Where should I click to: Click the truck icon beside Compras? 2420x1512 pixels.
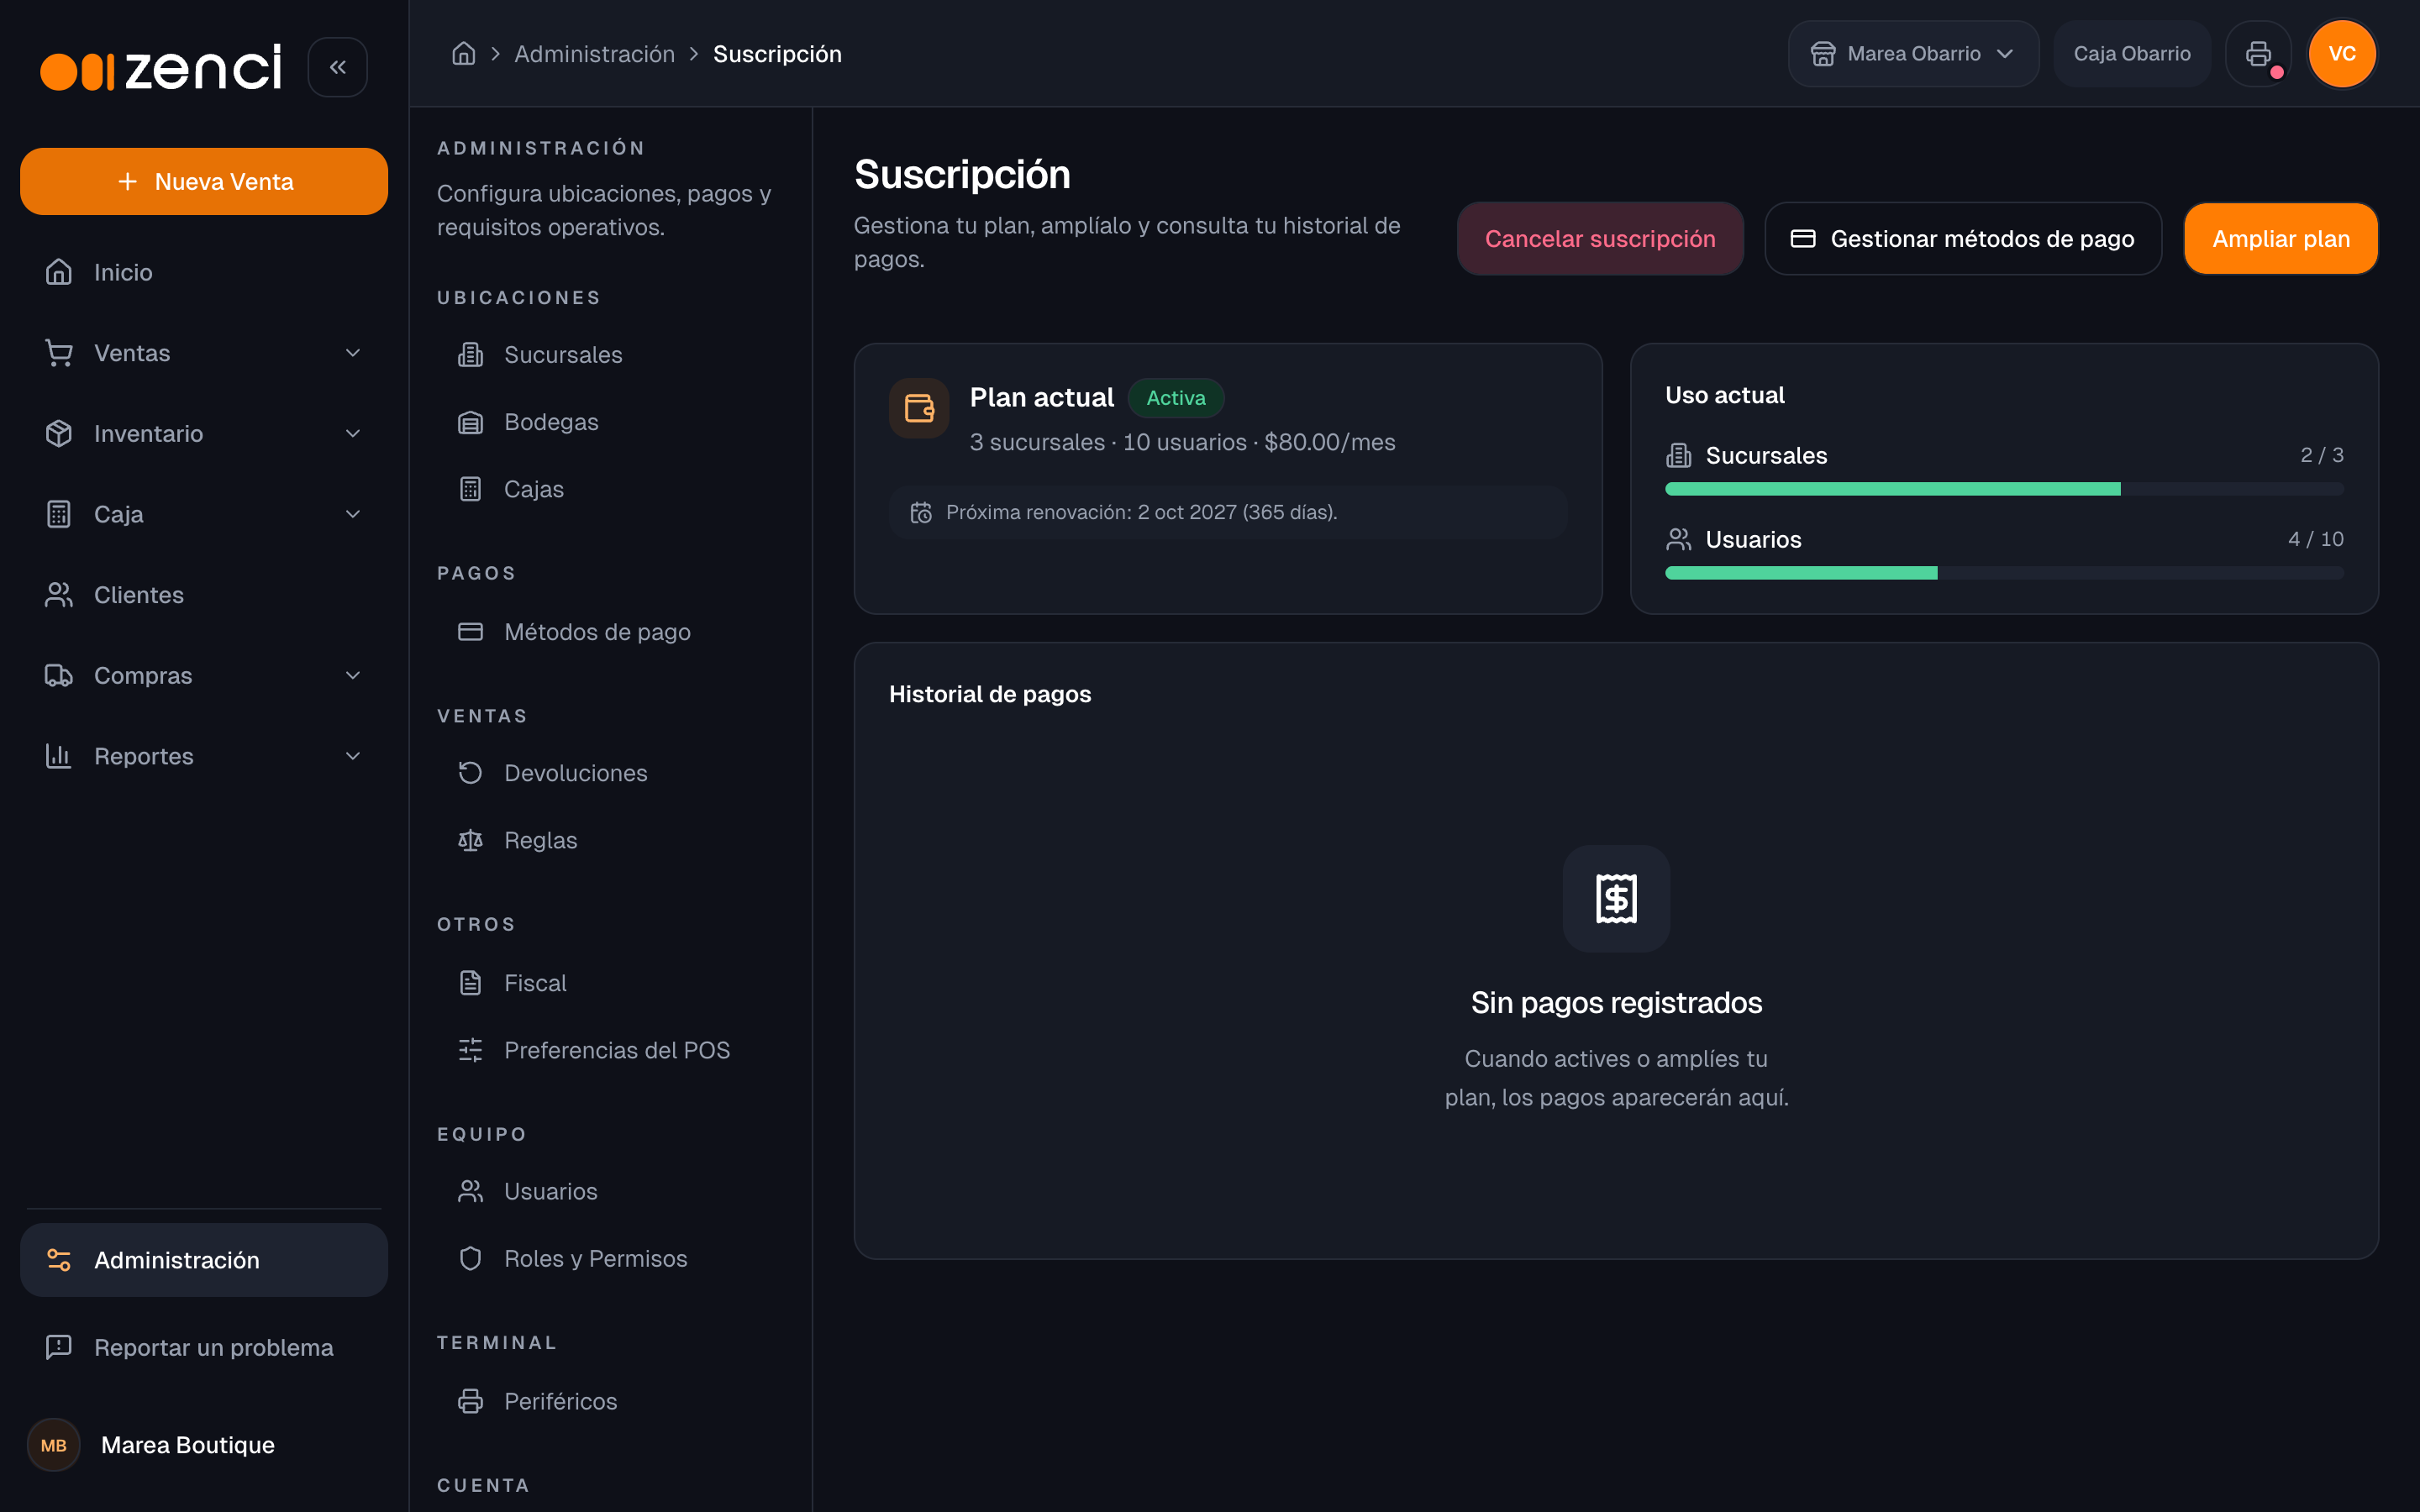59,675
